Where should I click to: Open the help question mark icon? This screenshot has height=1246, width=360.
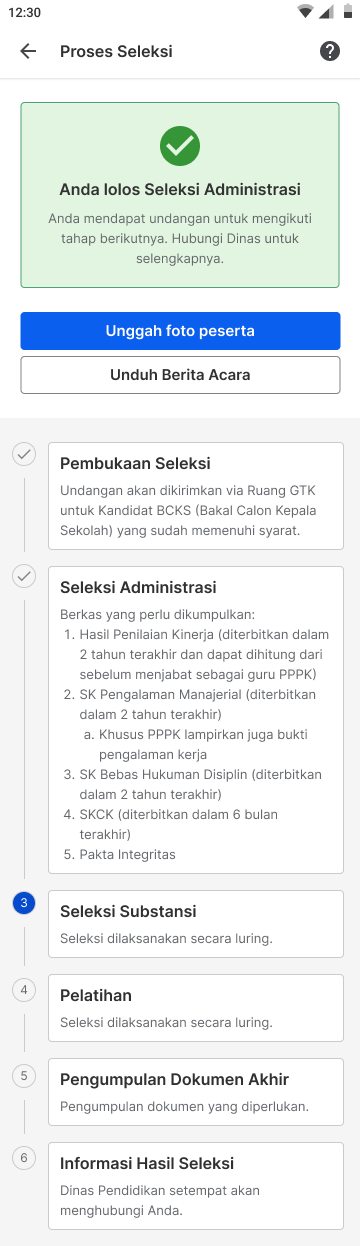[x=330, y=51]
